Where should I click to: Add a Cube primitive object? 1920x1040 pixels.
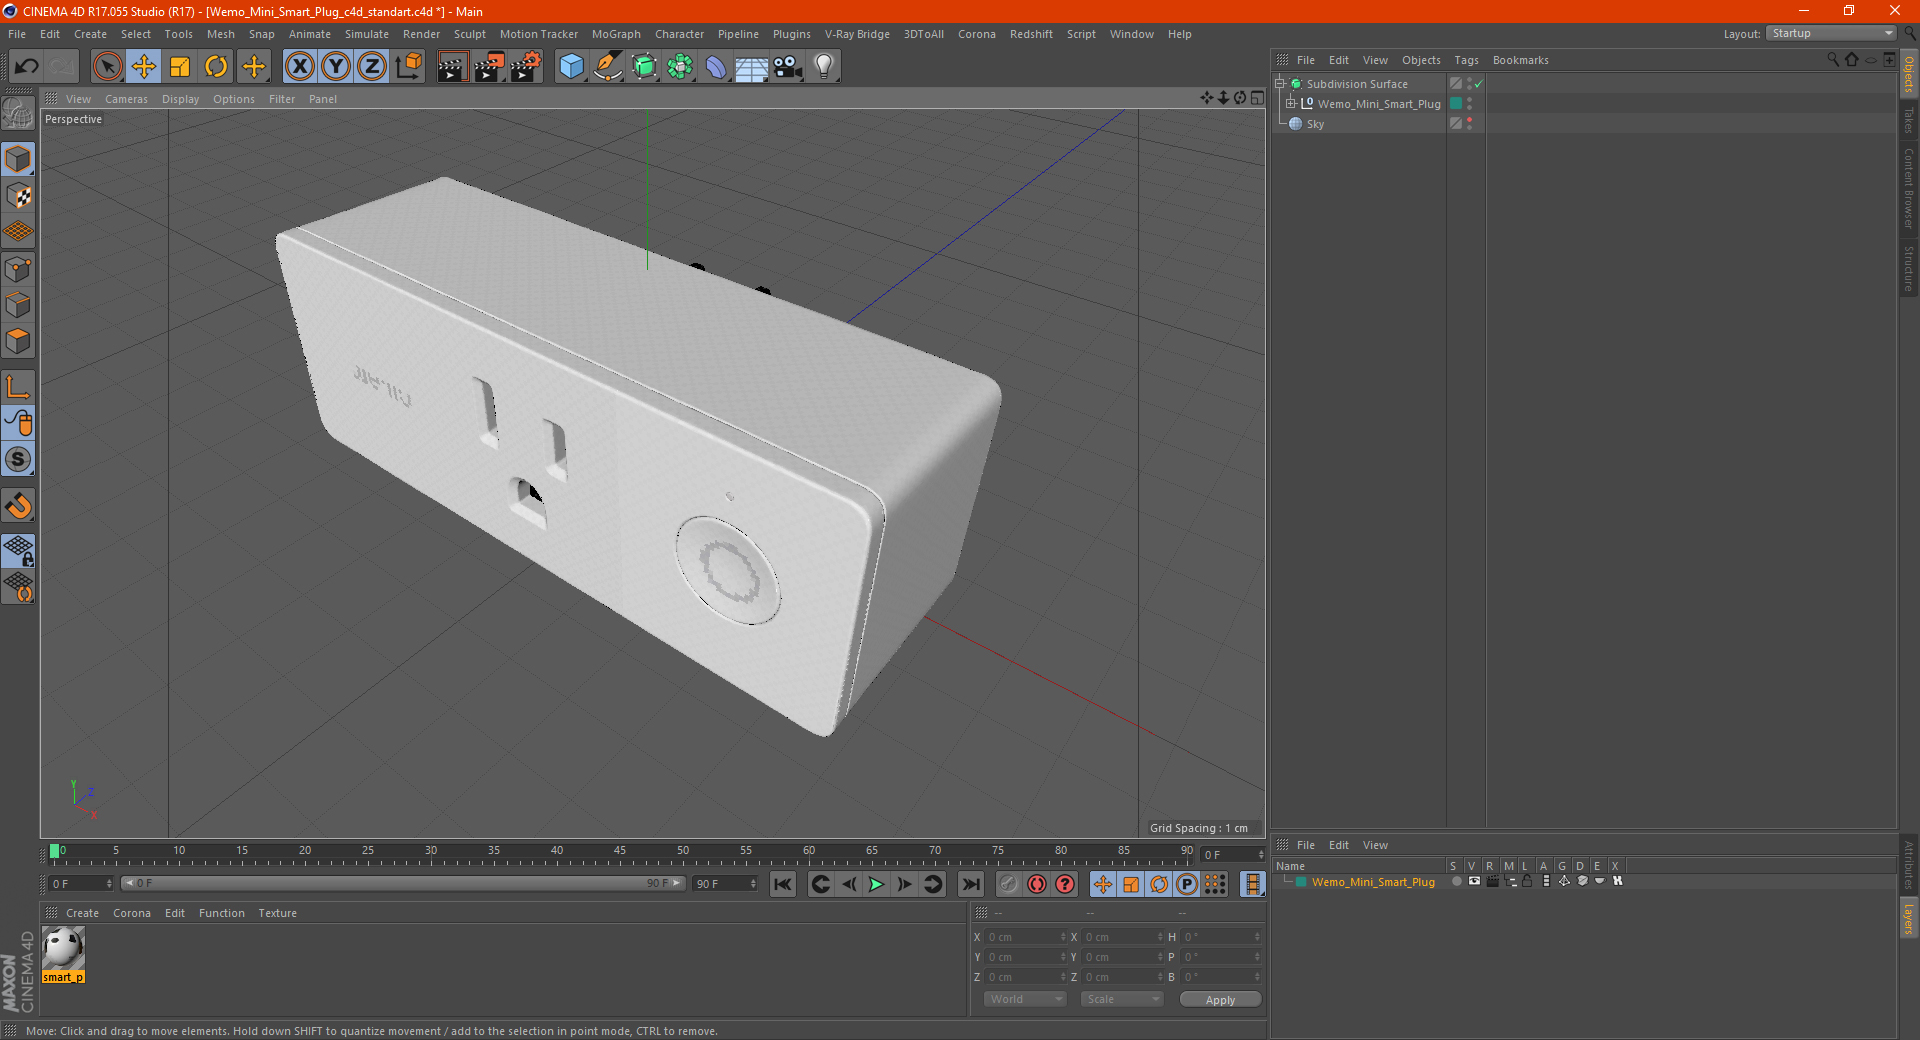pos(571,67)
